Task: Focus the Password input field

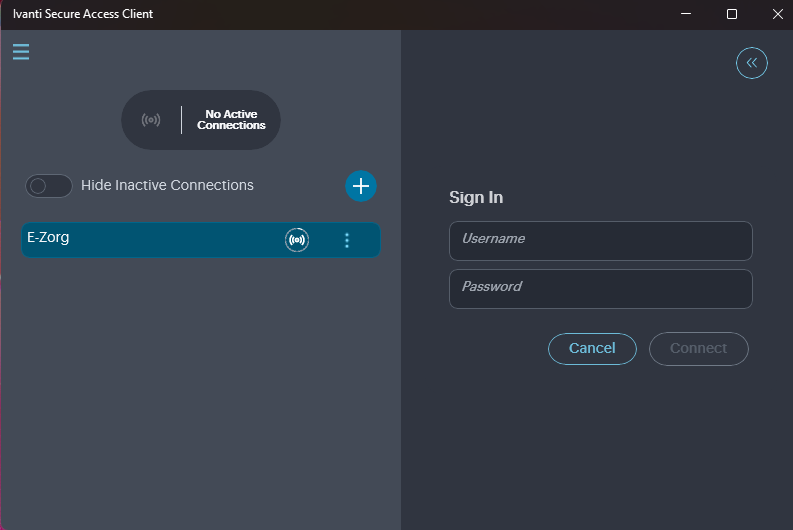Action: click(x=600, y=288)
